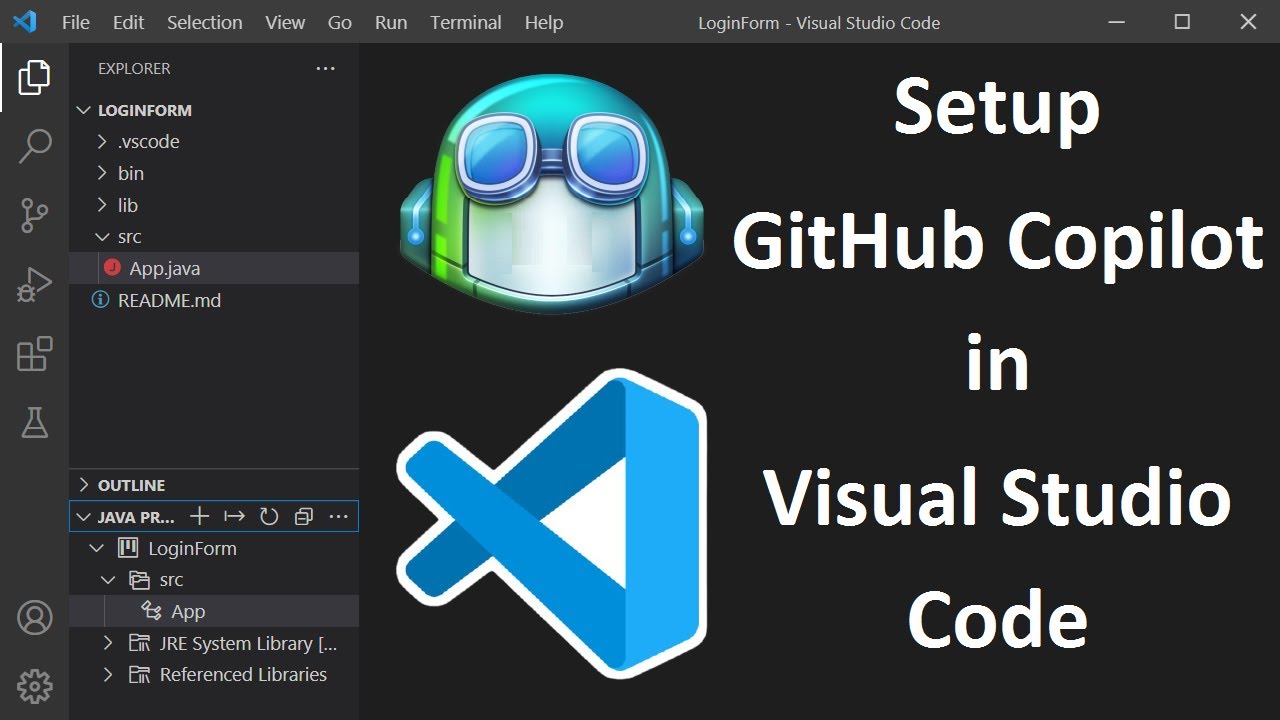The width and height of the screenshot is (1280, 720).
Task: Maximize the Visual Studio Code window
Action: (1182, 21)
